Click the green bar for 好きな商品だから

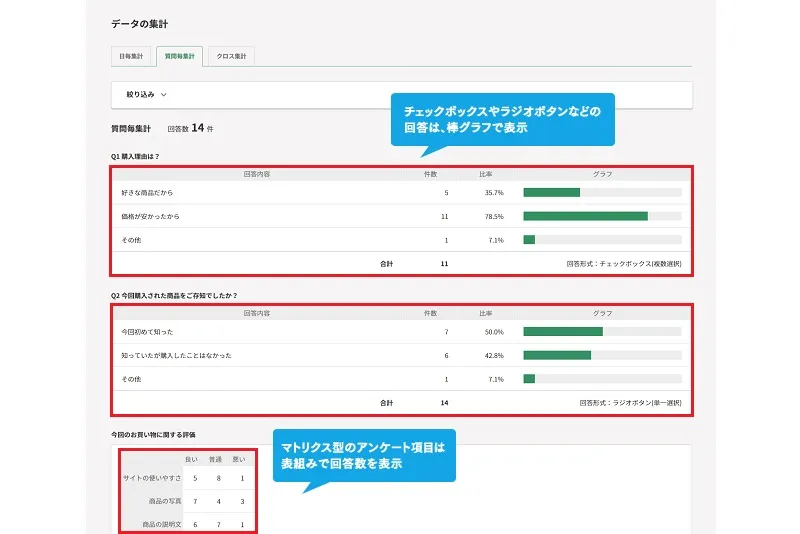(x=551, y=192)
